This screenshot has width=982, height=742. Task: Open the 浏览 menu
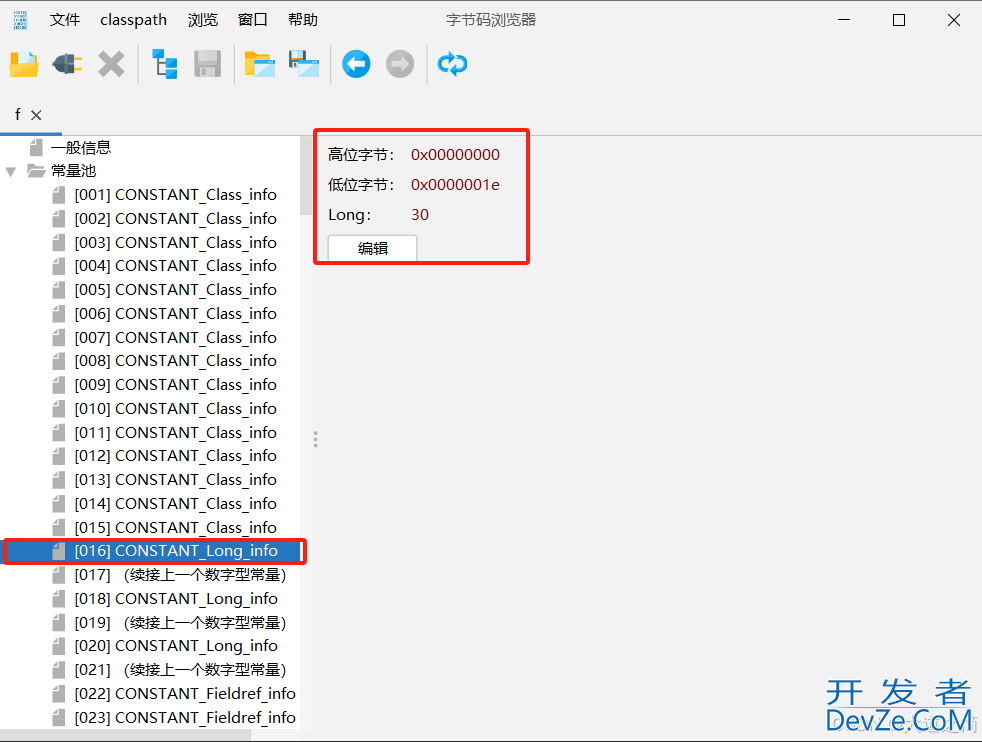pos(203,20)
